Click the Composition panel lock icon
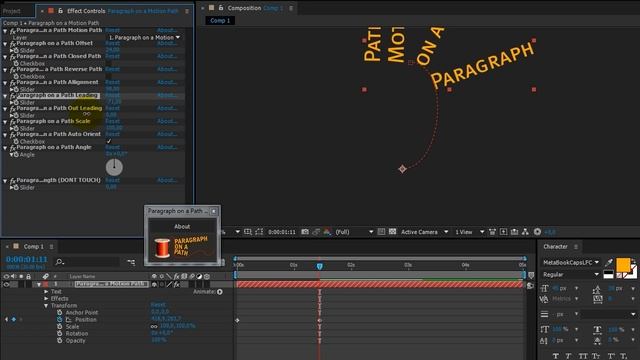This screenshot has width=640, height=360. [221, 8]
